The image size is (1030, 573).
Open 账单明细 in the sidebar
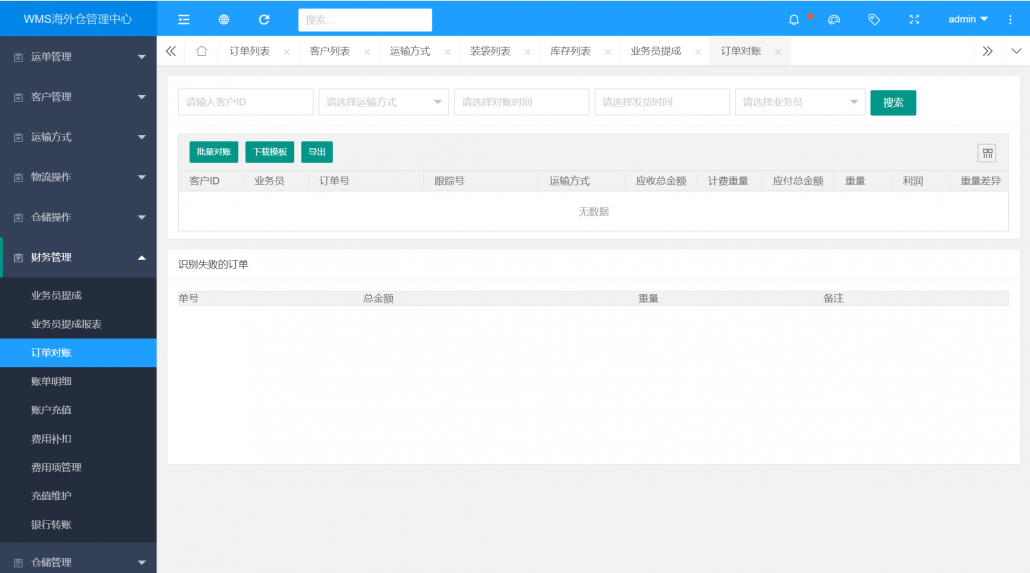78,381
